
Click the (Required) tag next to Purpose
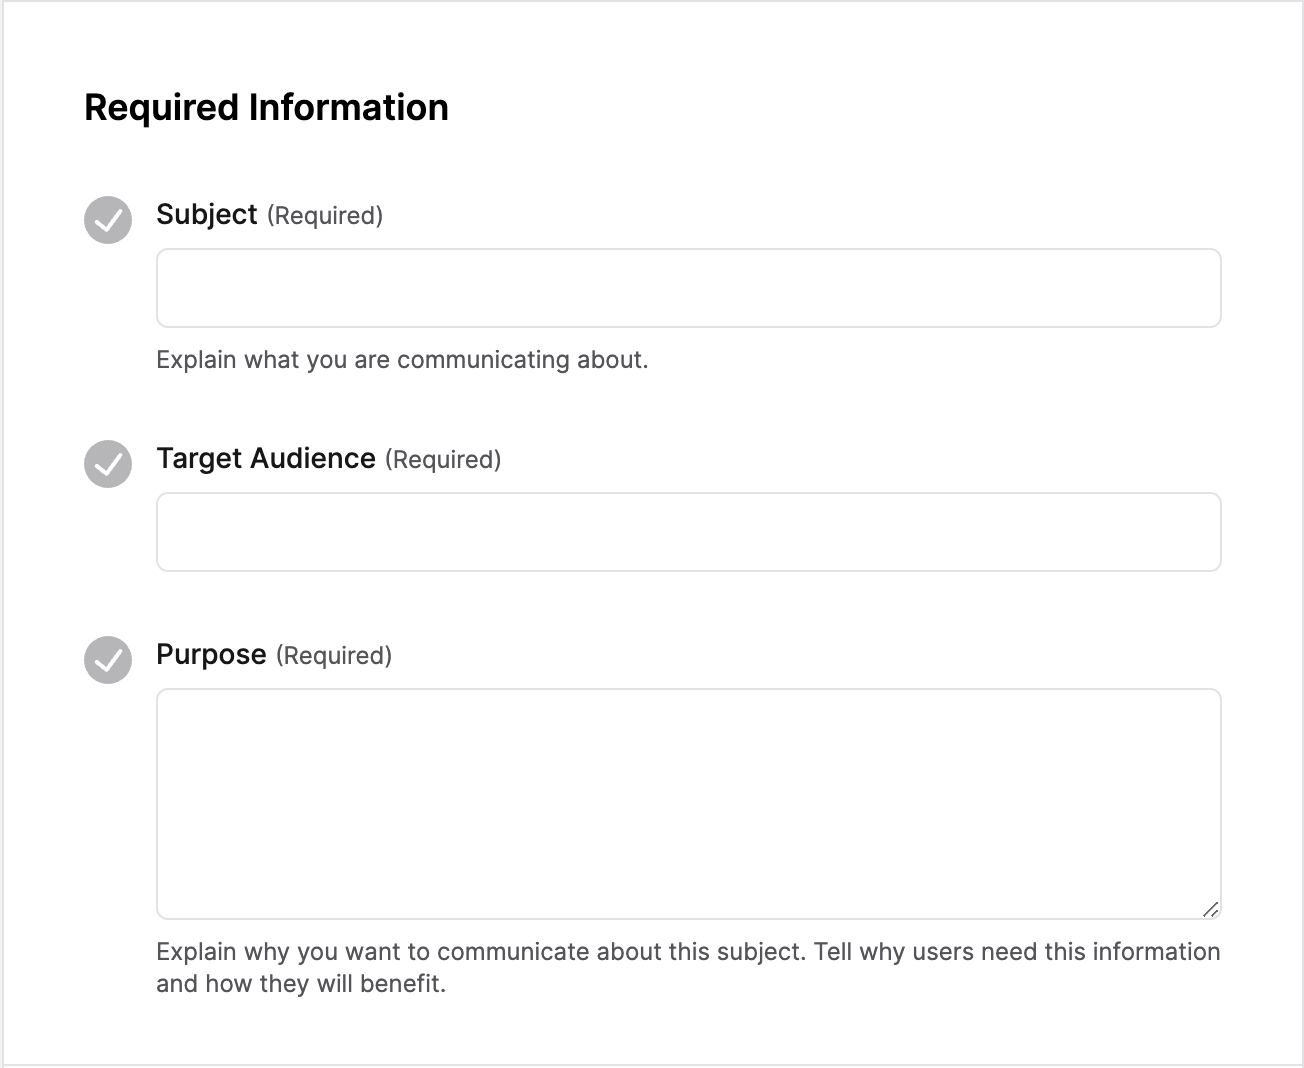pos(334,656)
